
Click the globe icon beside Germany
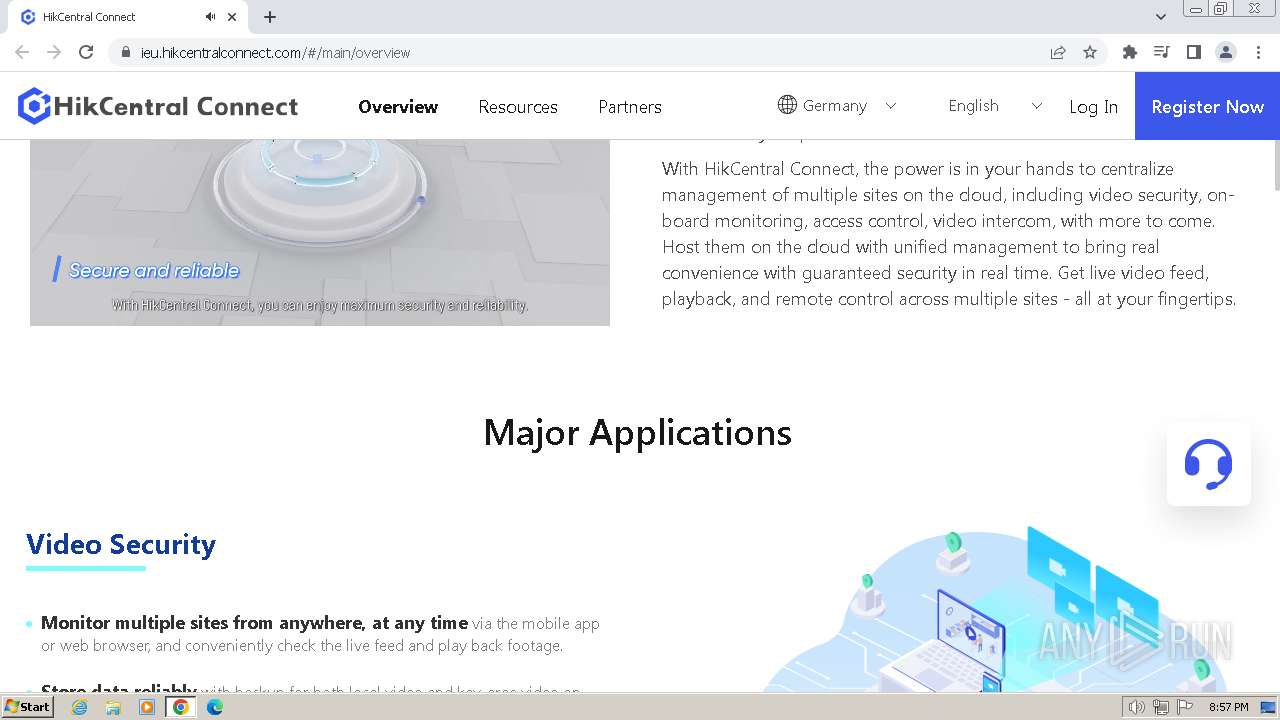(x=787, y=105)
